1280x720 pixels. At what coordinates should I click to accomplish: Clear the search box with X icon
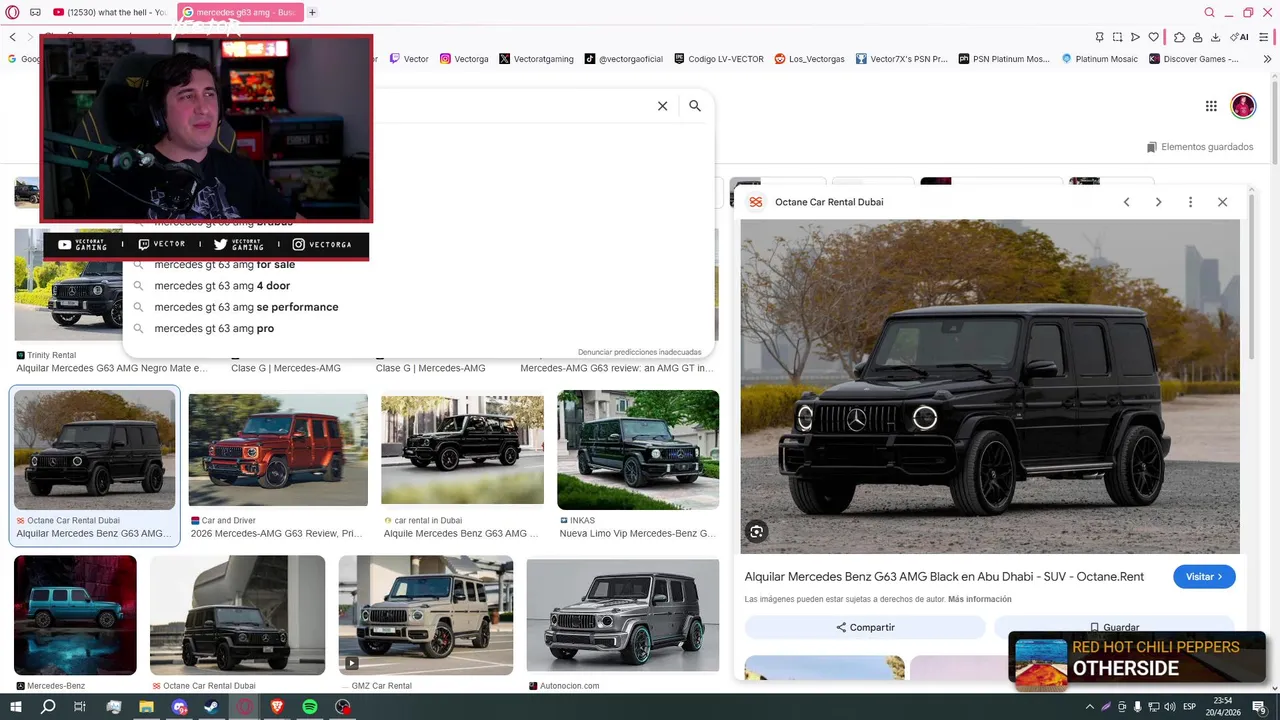click(x=662, y=106)
